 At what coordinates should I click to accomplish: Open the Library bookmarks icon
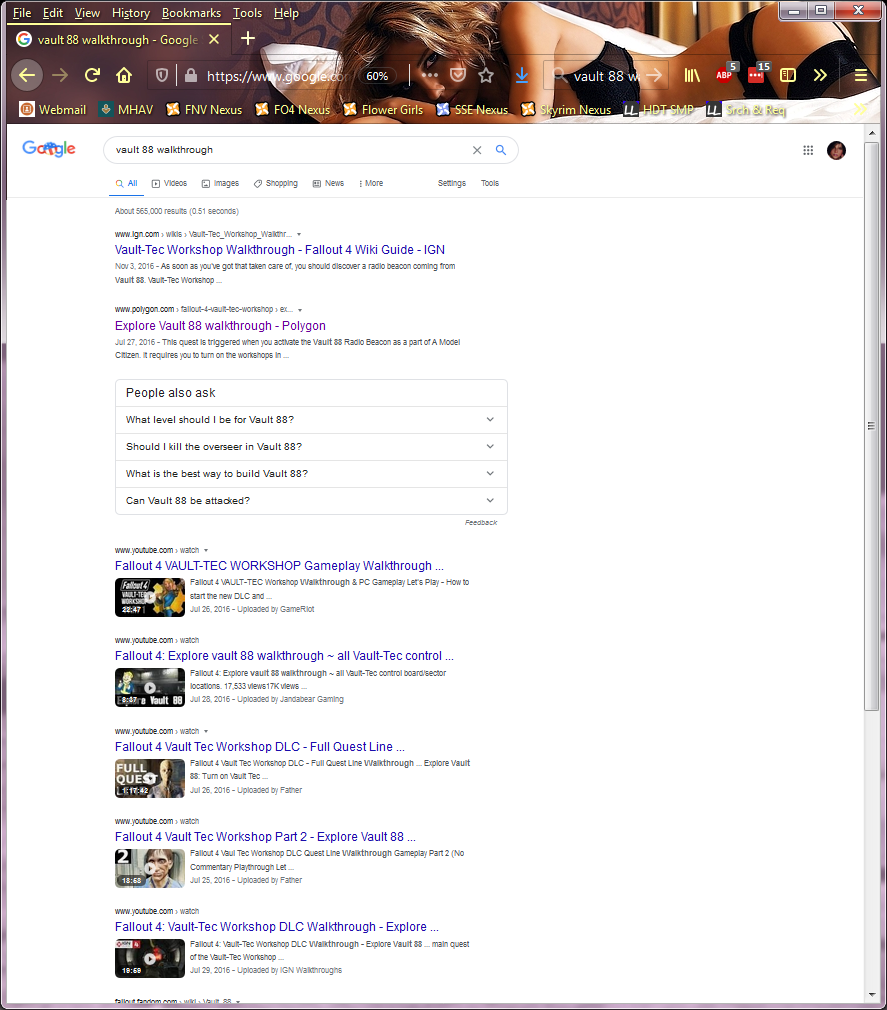click(692, 75)
